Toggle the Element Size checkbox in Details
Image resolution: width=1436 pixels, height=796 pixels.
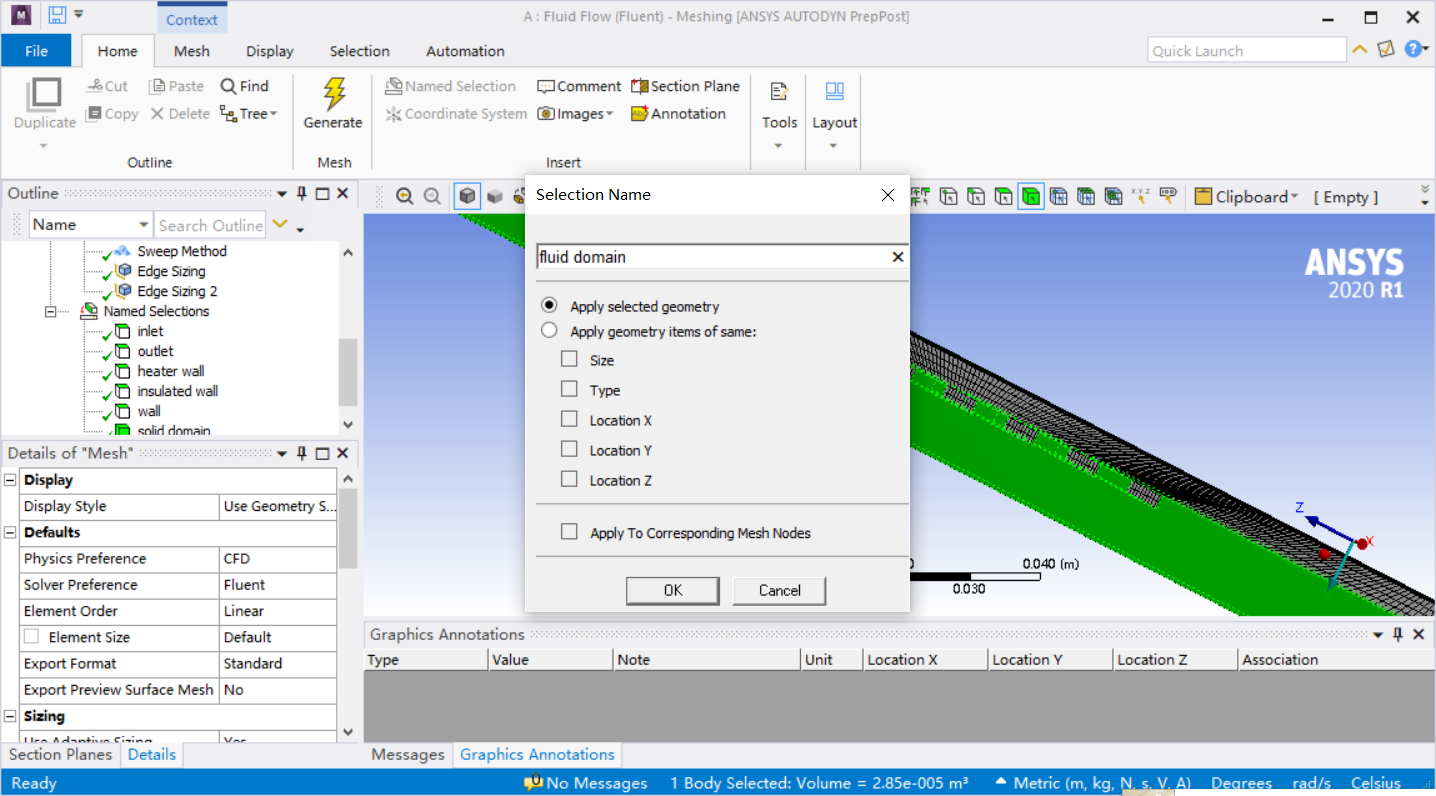(x=31, y=636)
